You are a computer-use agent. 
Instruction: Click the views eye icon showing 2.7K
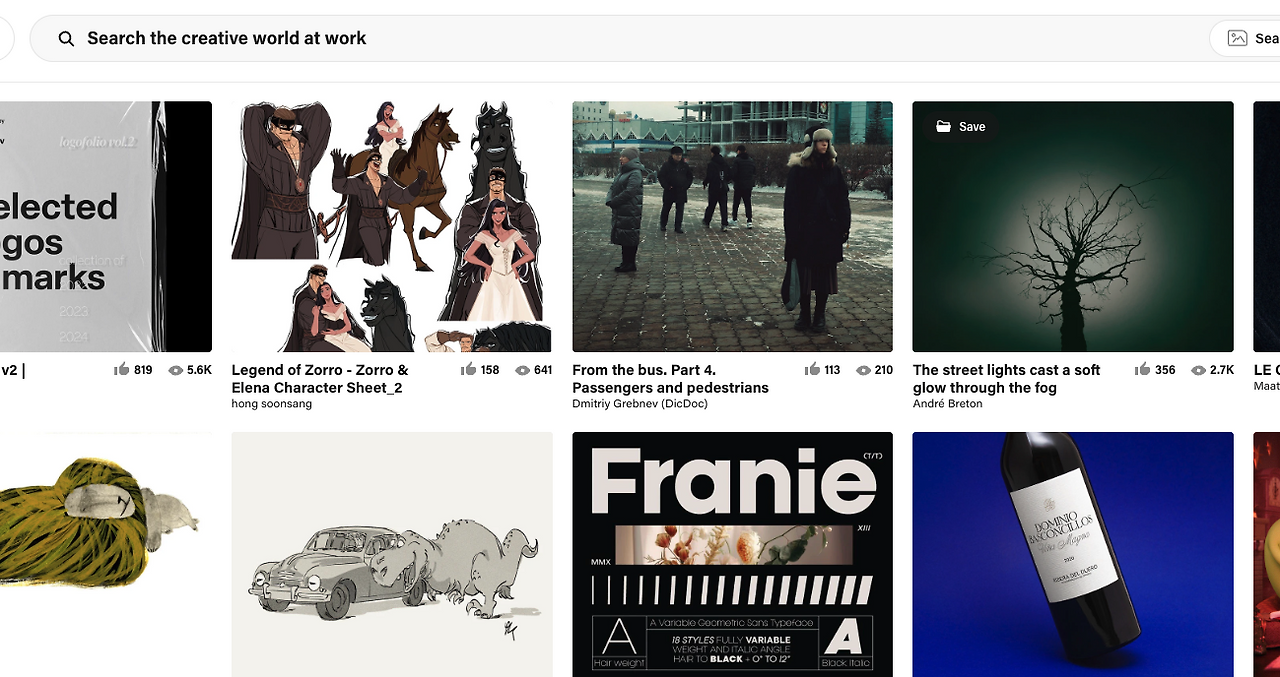1198,370
